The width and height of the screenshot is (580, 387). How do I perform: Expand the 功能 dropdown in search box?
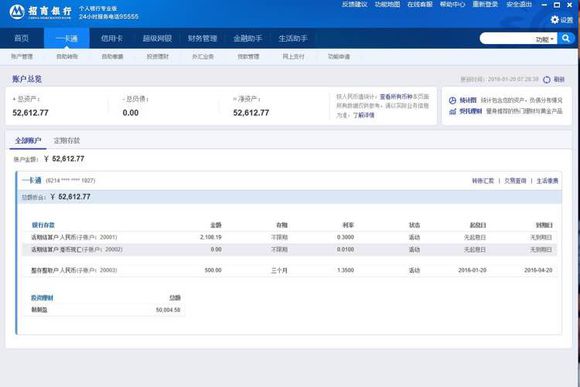pyautogui.click(x=545, y=39)
